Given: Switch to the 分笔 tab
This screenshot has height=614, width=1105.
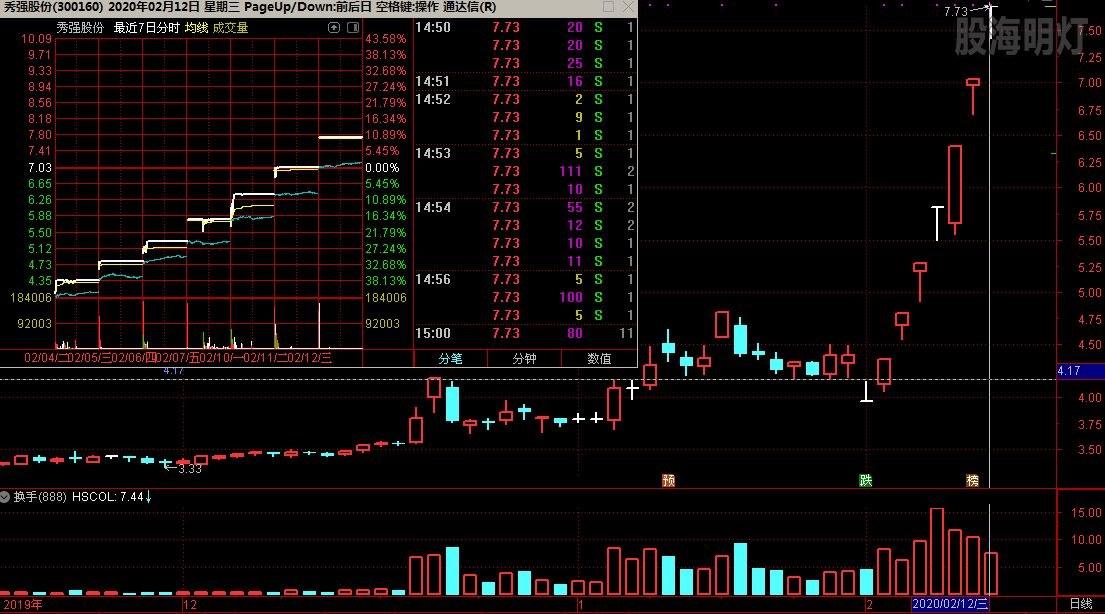Looking at the screenshot, I should coord(450,358).
